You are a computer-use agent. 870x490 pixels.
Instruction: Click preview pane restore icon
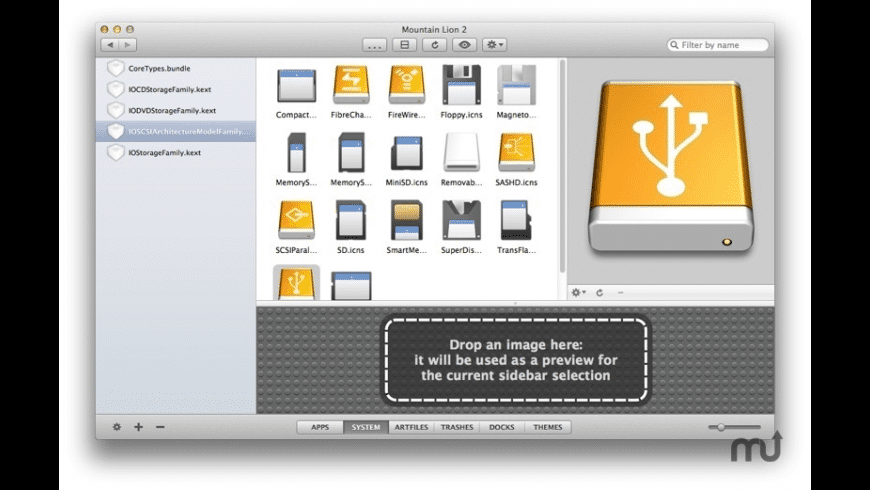[600, 292]
